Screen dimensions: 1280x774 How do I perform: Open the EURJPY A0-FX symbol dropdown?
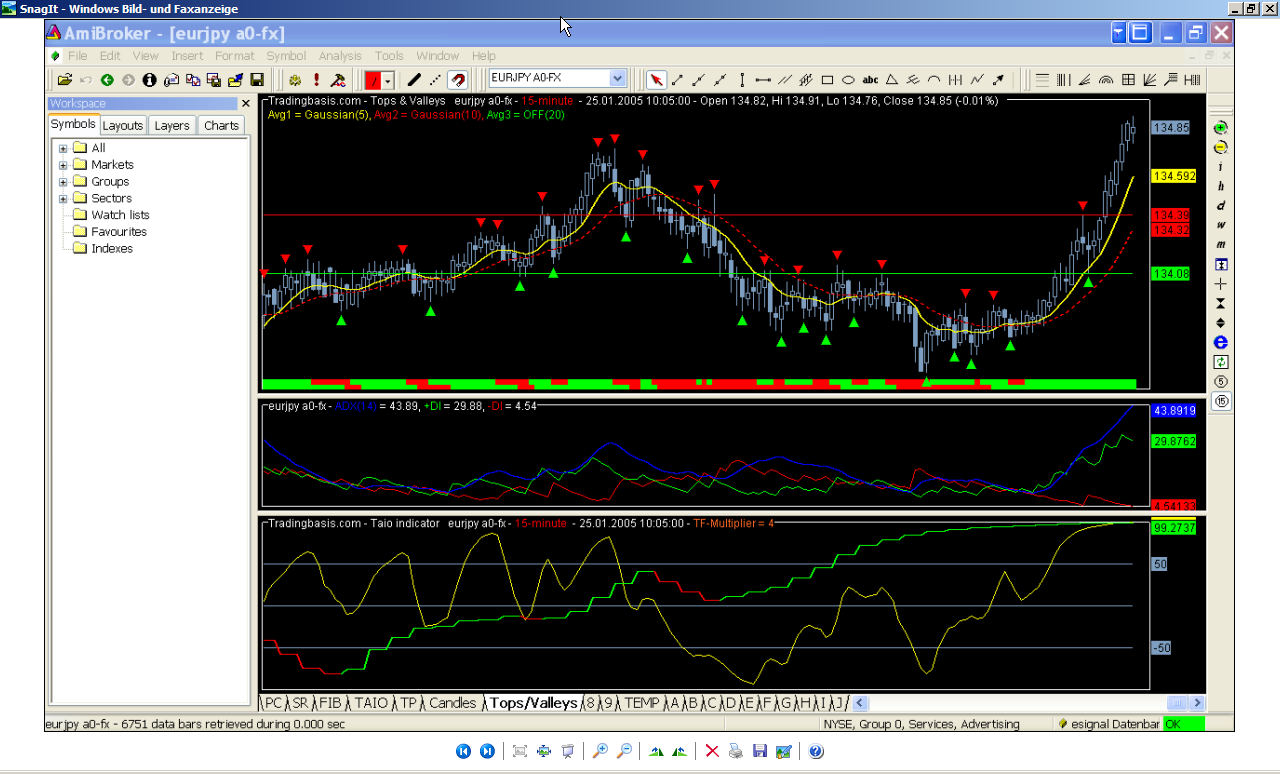click(617, 78)
